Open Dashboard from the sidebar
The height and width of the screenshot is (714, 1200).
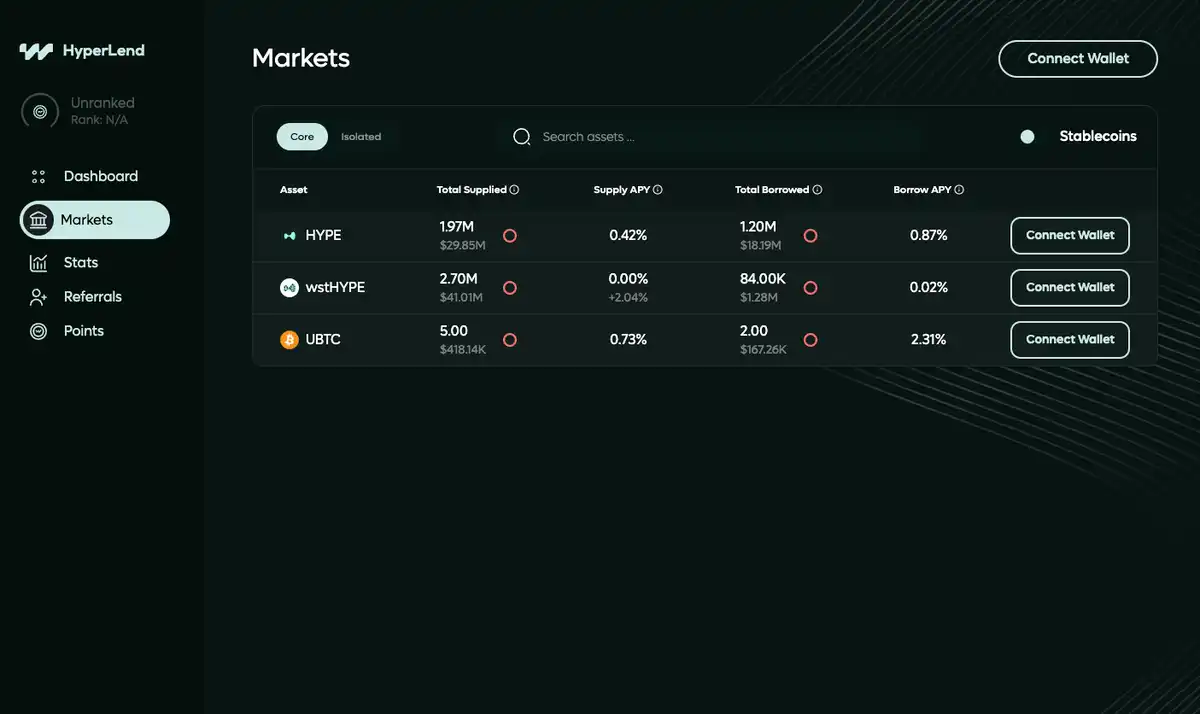100,176
